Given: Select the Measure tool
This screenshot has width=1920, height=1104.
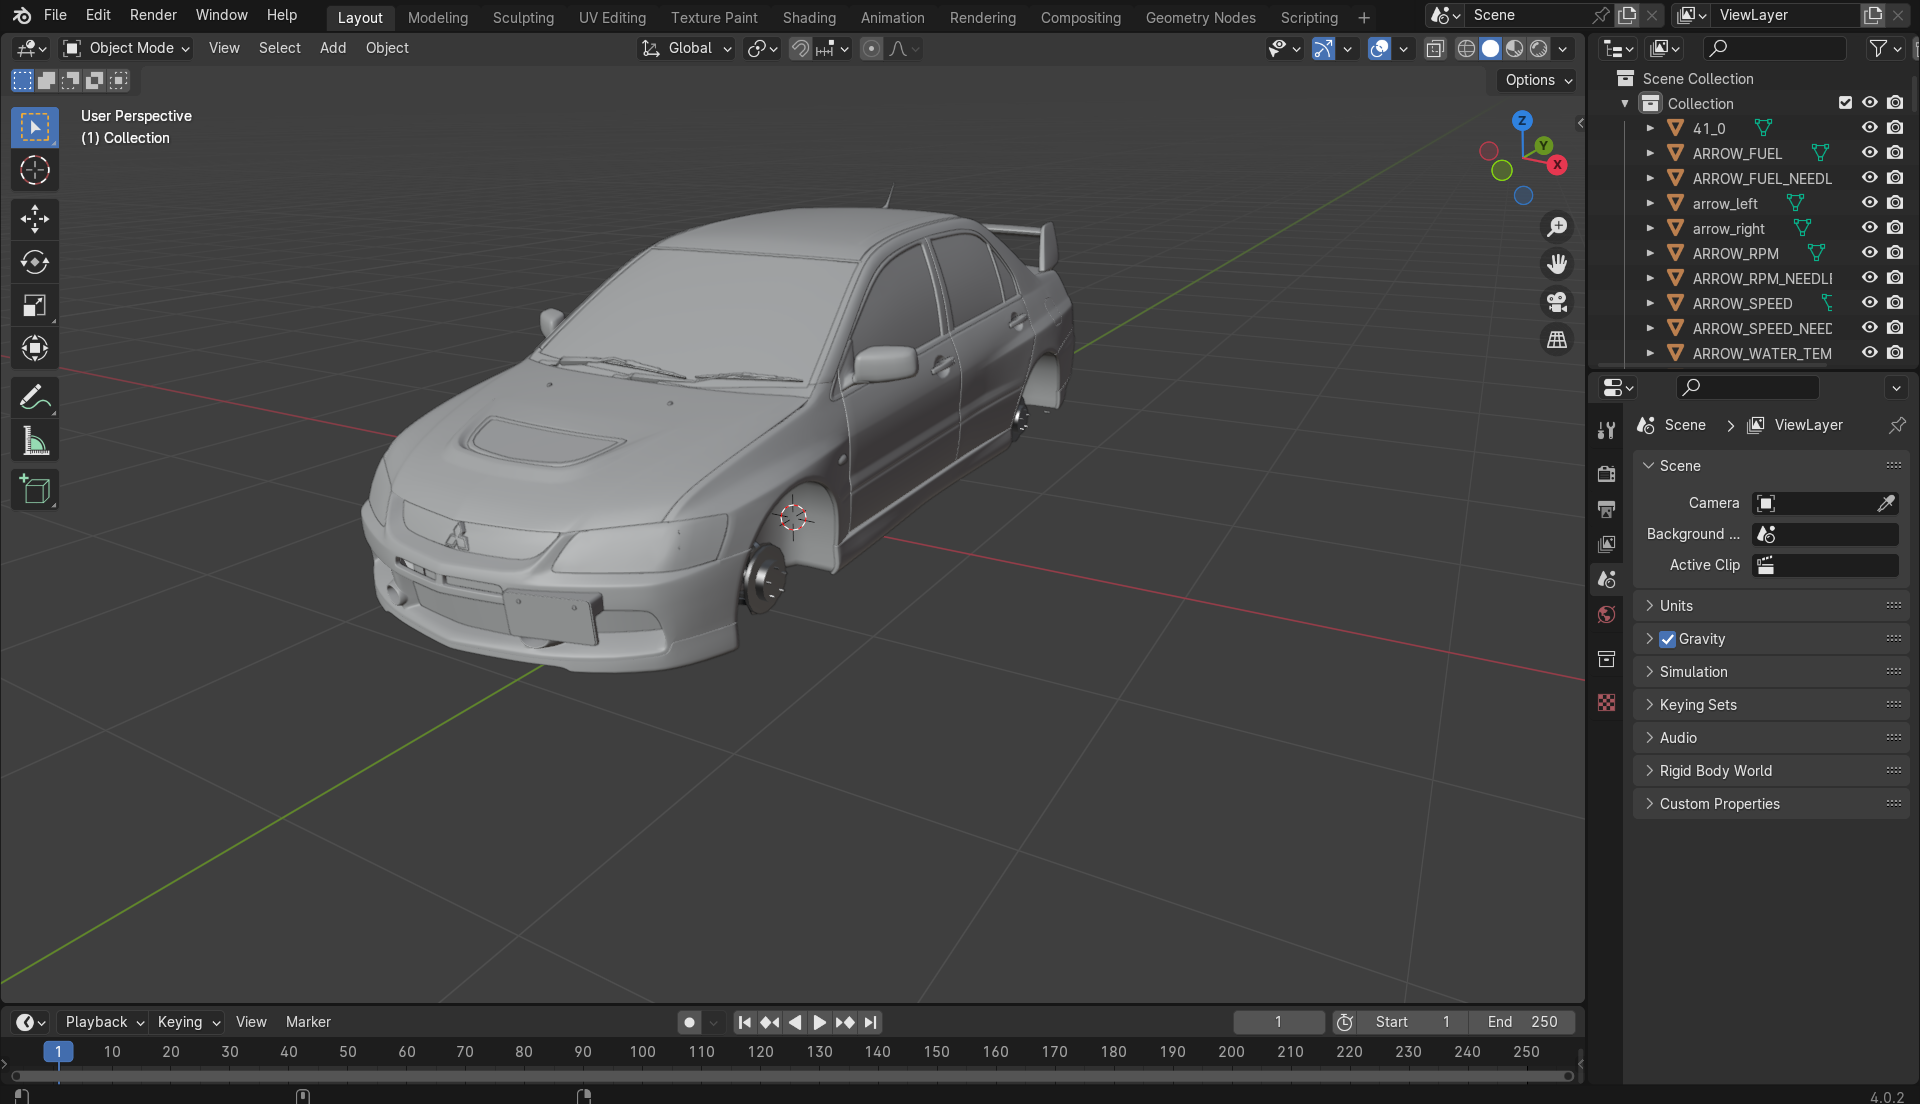Looking at the screenshot, I should click(35, 441).
